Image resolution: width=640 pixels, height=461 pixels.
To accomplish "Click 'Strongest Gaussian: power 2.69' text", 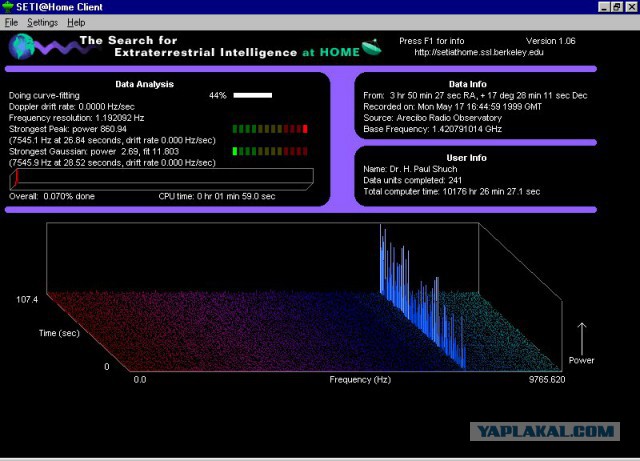I will [x=94, y=151].
